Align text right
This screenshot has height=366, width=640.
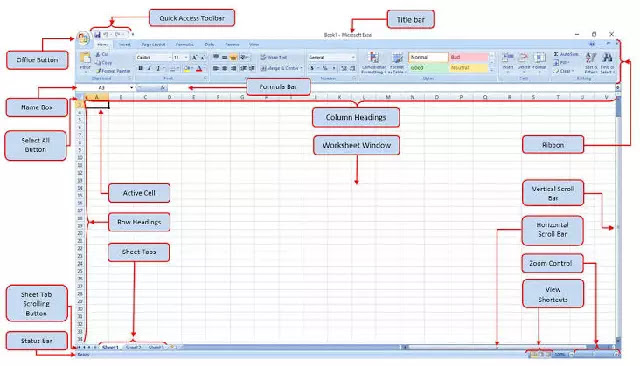pyautogui.click(x=233, y=68)
